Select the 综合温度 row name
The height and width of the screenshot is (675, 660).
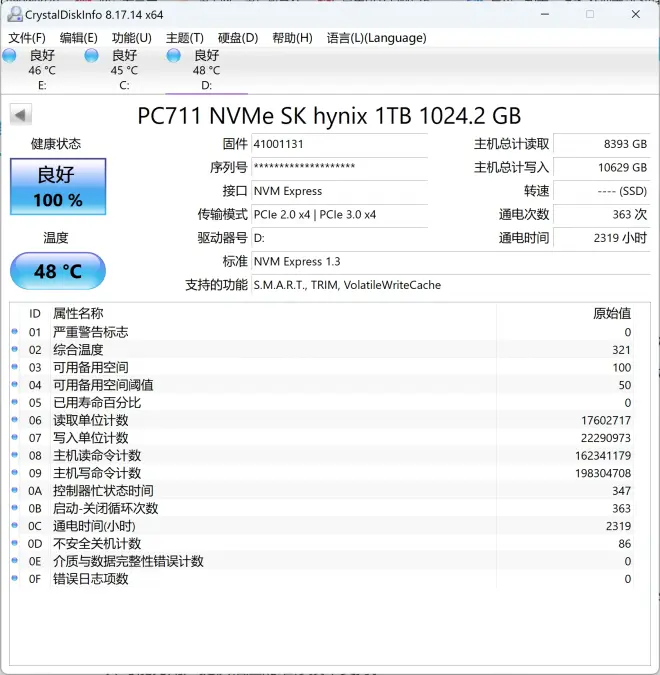click(78, 350)
